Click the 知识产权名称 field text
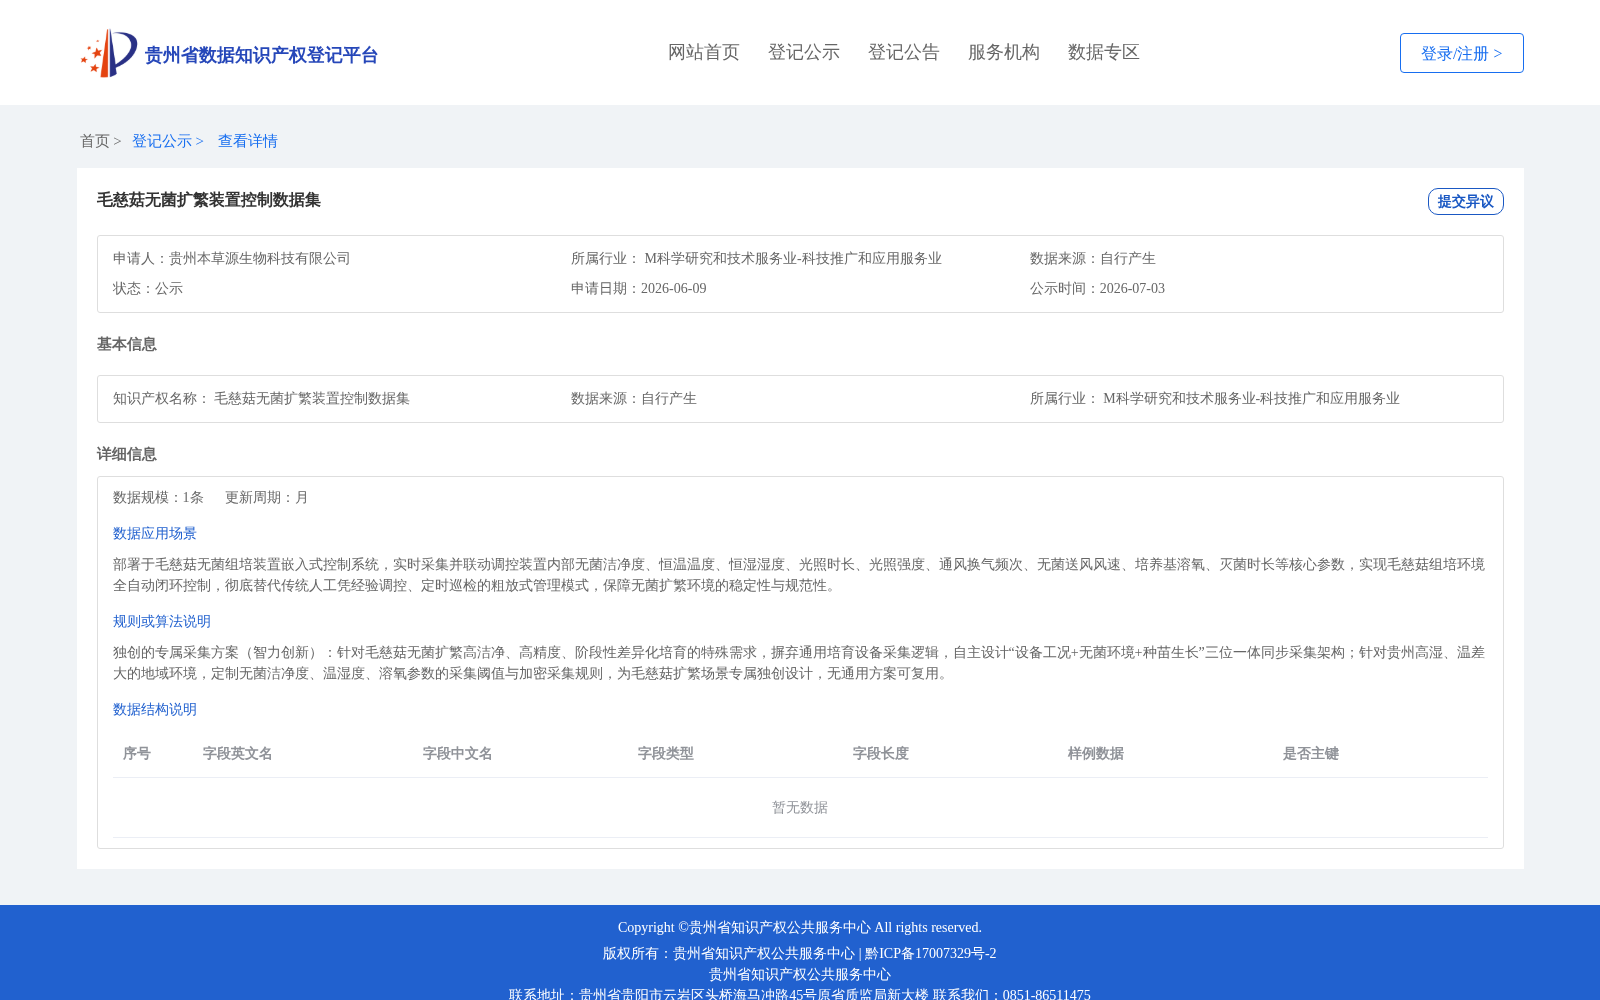The image size is (1600, 1000). [261, 398]
